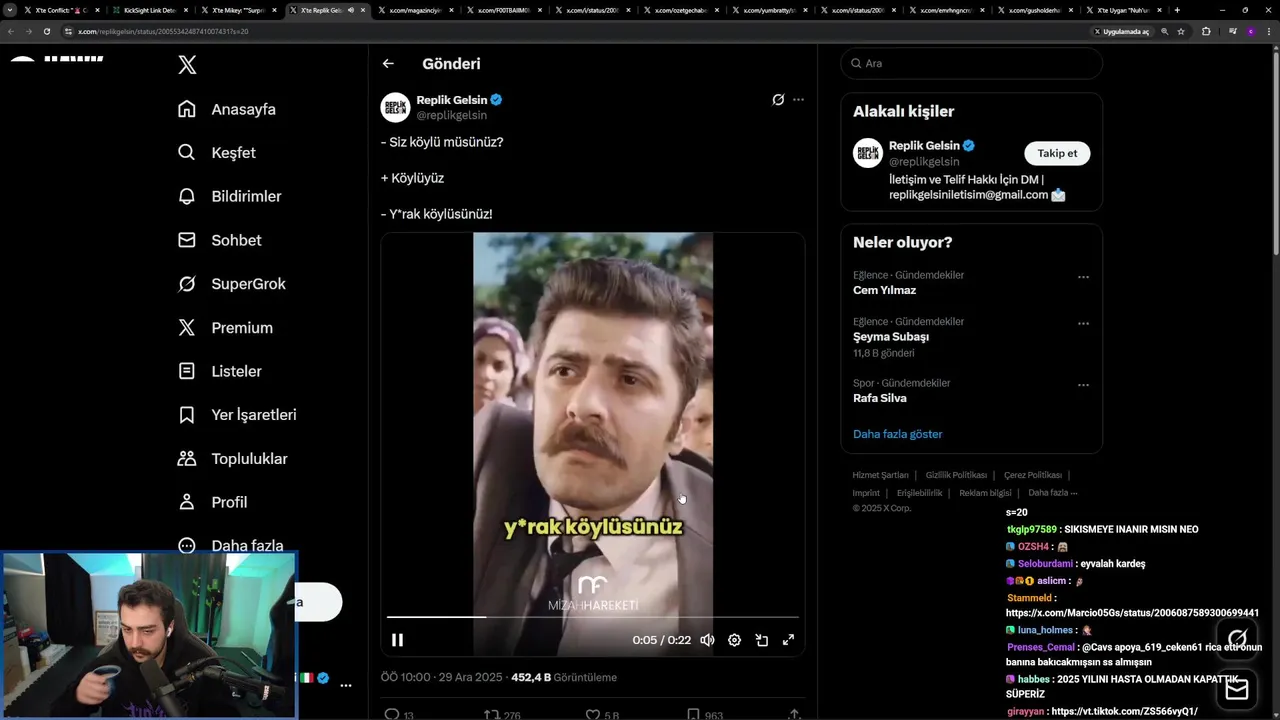Click the Grok icon on the post
Screen dimensions: 1280x720
pyautogui.click(x=778, y=99)
